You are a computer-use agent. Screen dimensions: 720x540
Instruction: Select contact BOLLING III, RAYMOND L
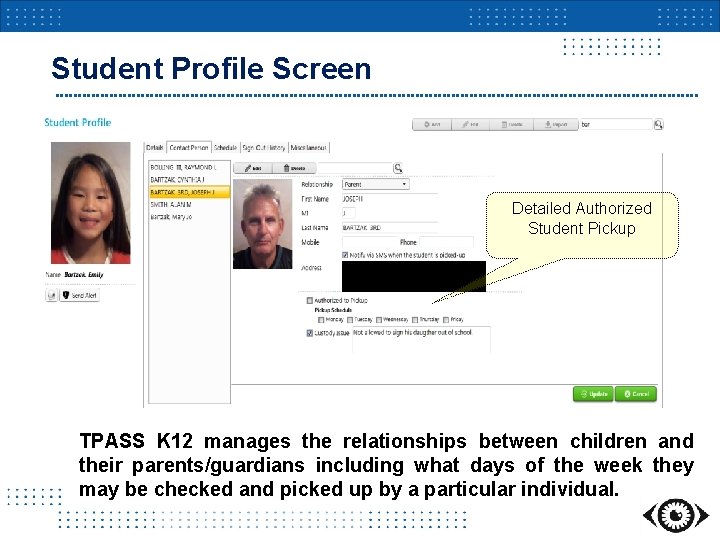pos(189,168)
